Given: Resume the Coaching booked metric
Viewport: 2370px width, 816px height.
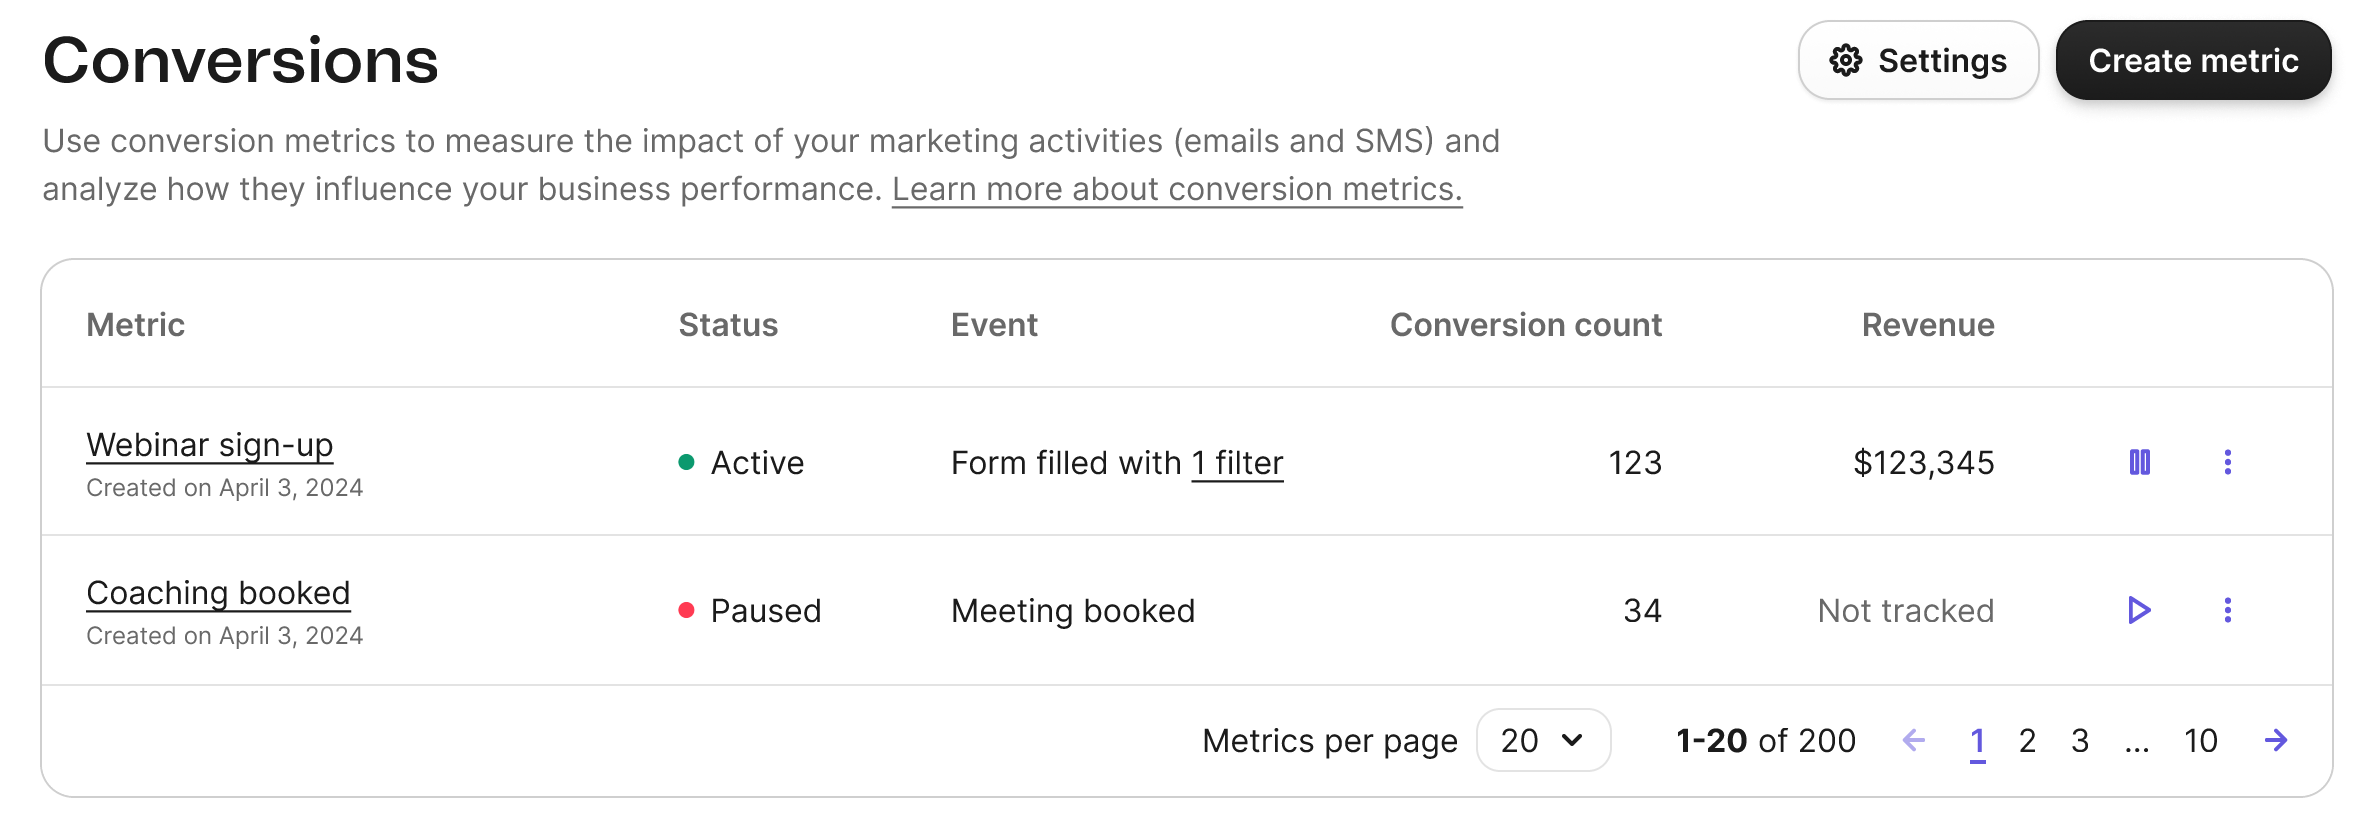Looking at the screenshot, I should 2139,610.
